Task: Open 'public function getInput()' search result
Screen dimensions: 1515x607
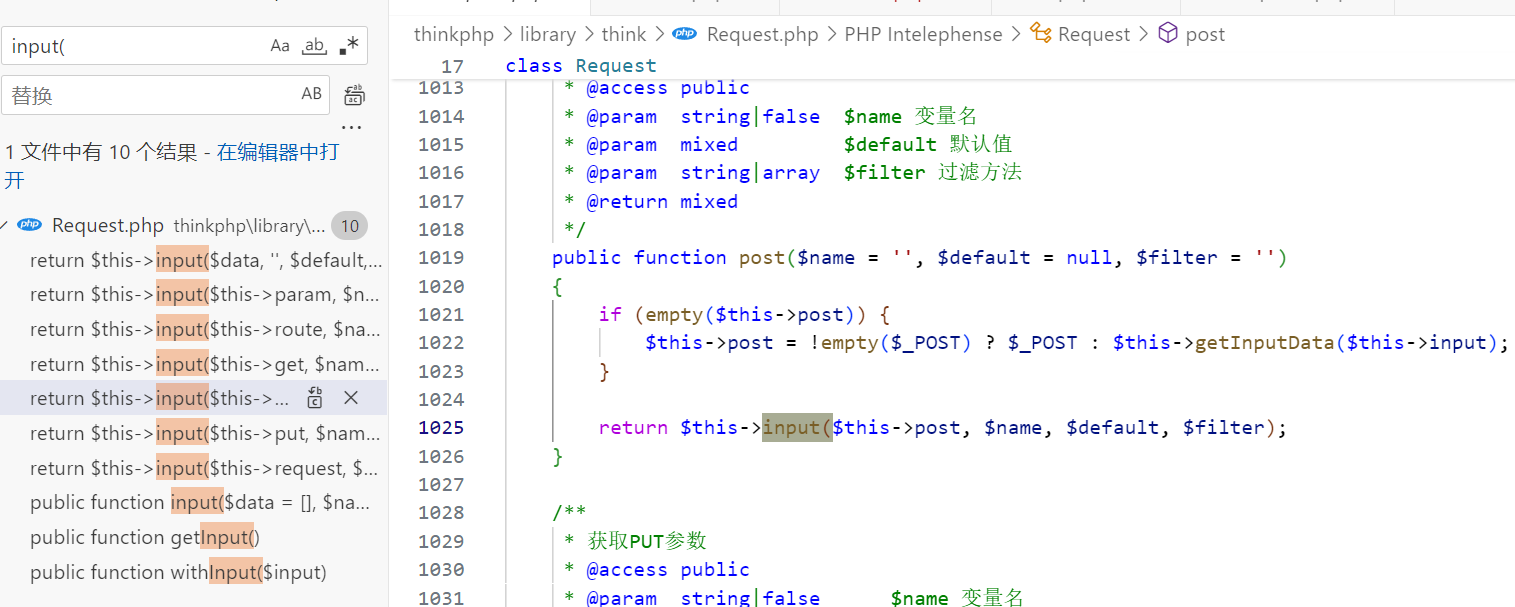Action: click(145, 537)
